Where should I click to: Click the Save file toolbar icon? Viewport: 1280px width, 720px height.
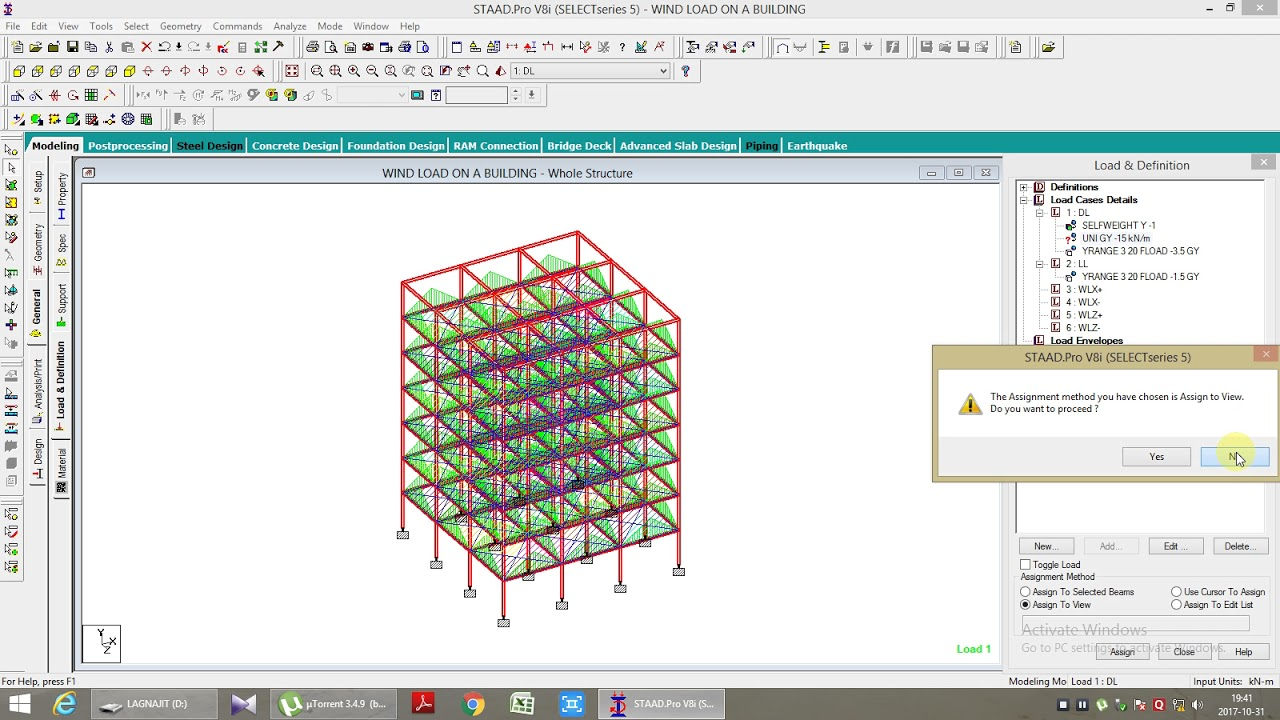[72, 47]
